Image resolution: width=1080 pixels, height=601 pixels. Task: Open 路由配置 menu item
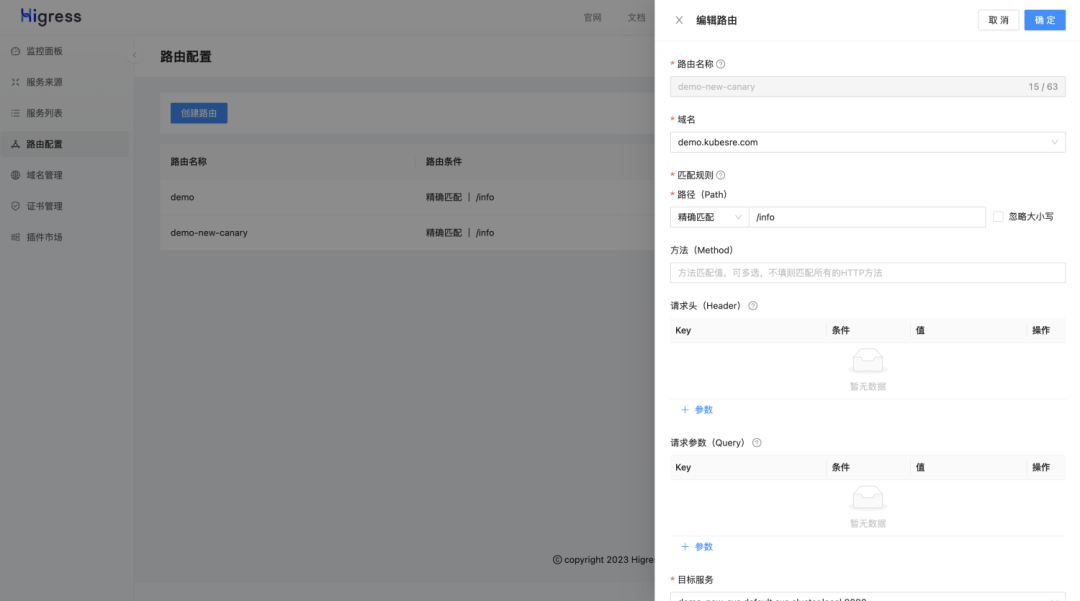65,144
